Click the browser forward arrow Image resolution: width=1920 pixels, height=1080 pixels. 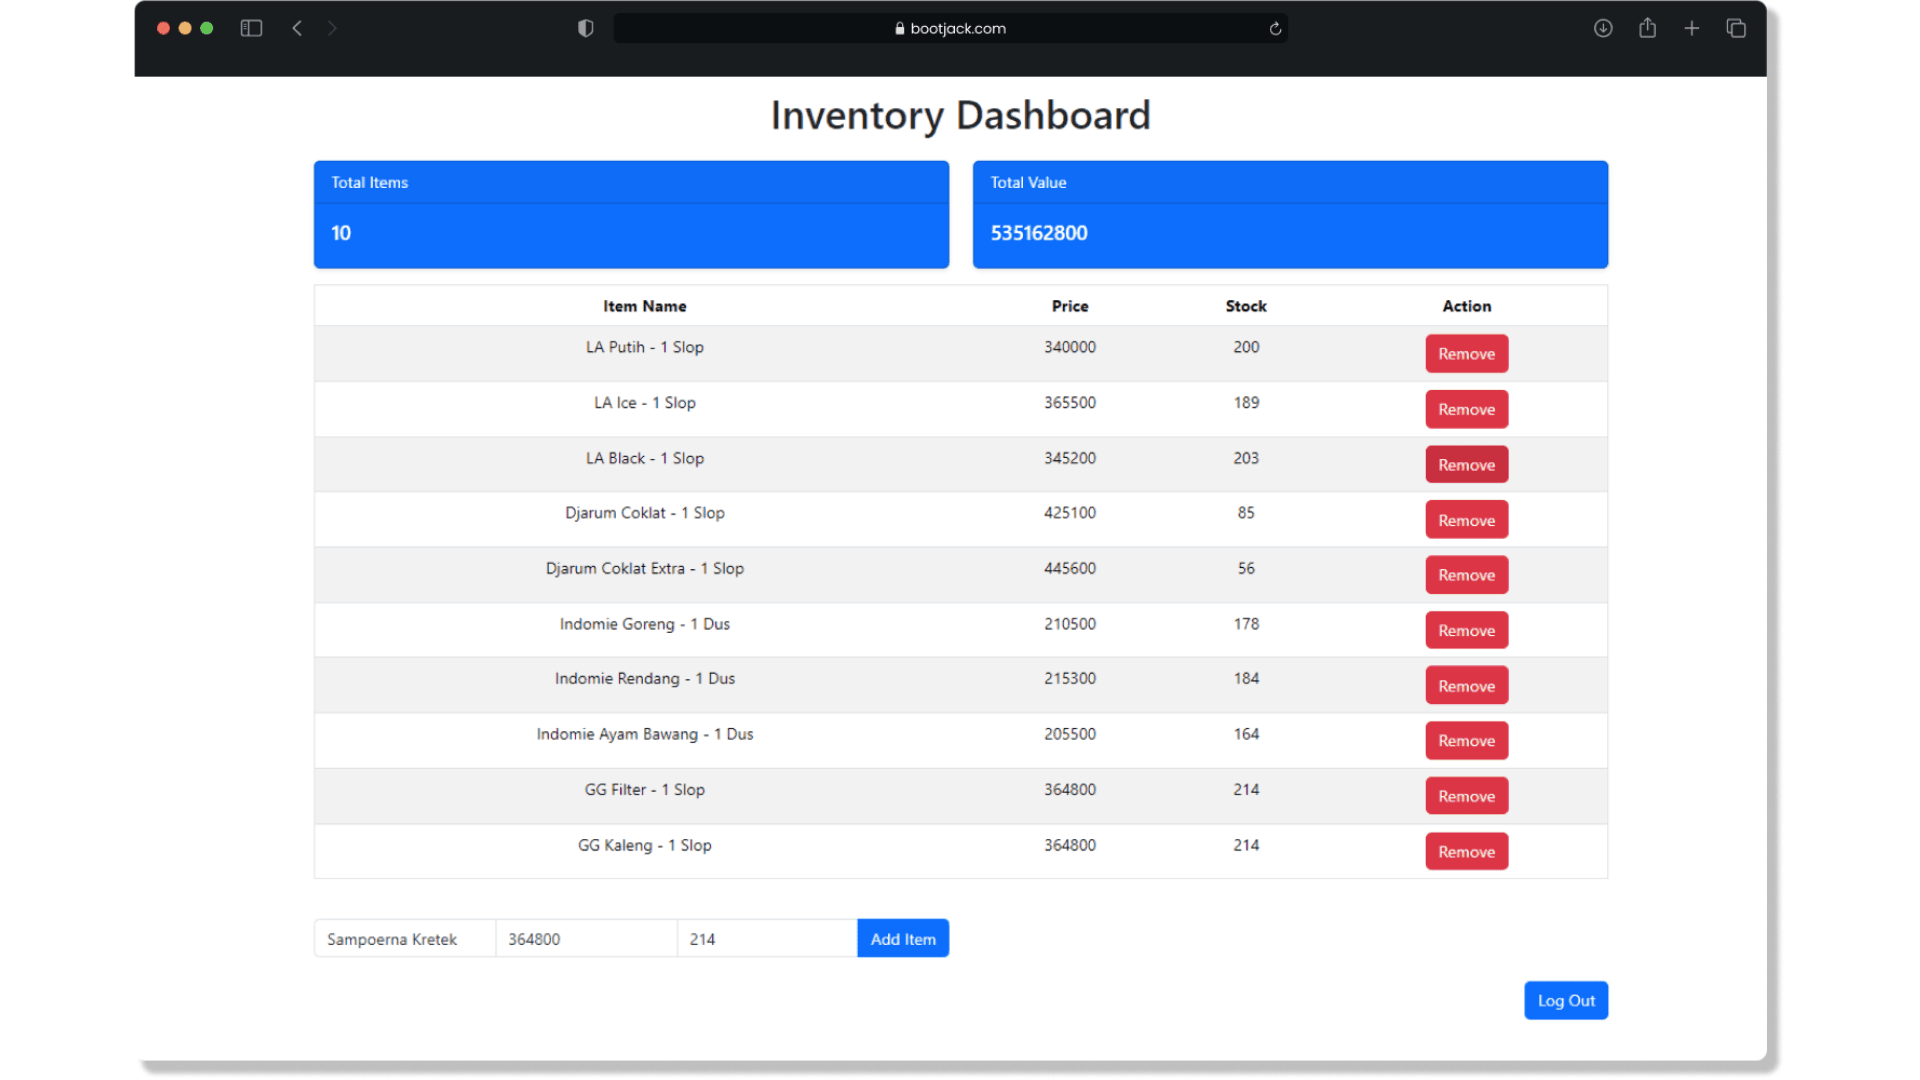coord(332,28)
